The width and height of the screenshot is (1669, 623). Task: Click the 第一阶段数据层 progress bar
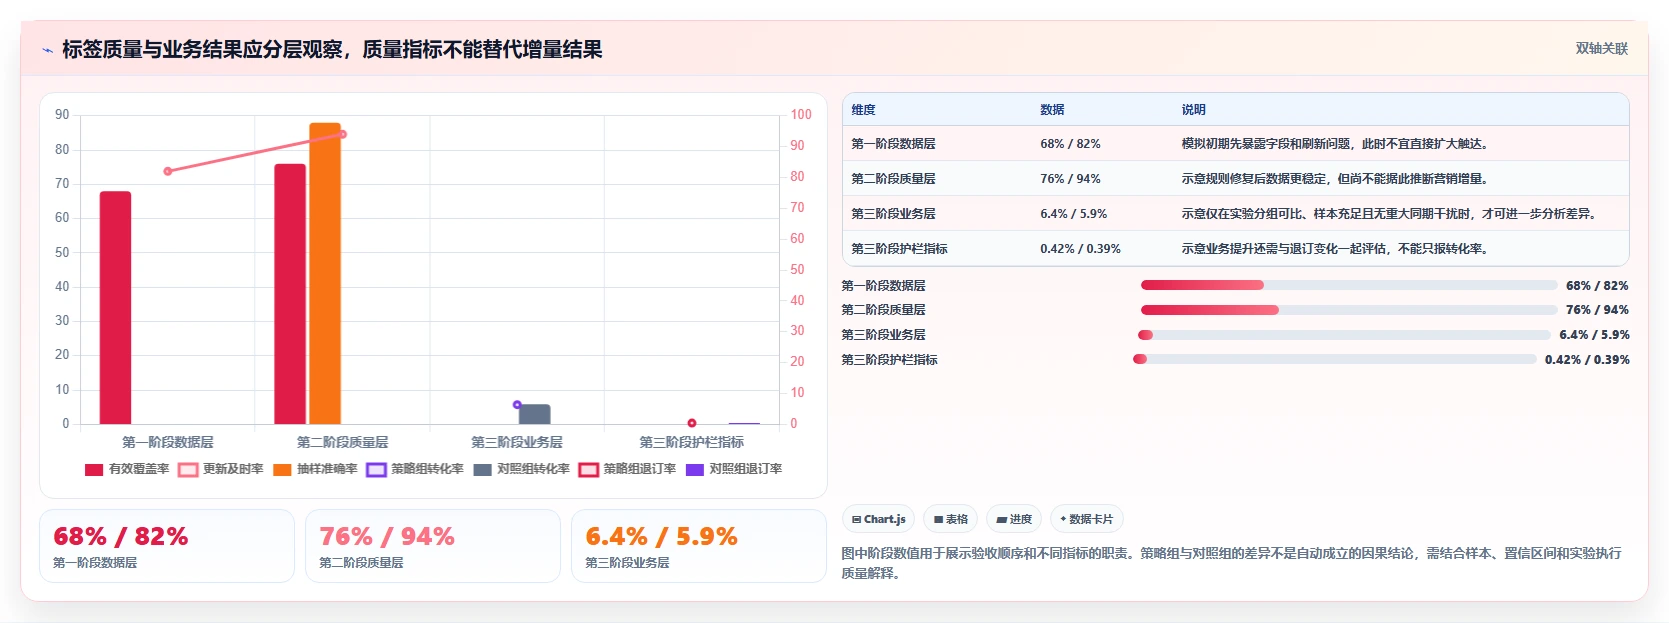(x=1349, y=285)
